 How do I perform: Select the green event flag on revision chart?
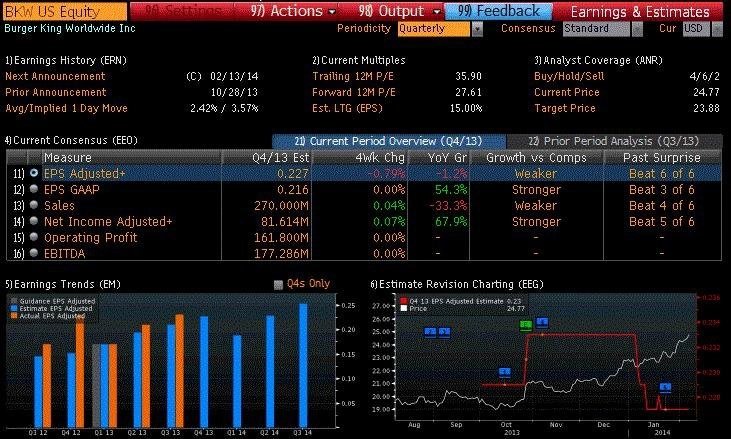coord(526,325)
